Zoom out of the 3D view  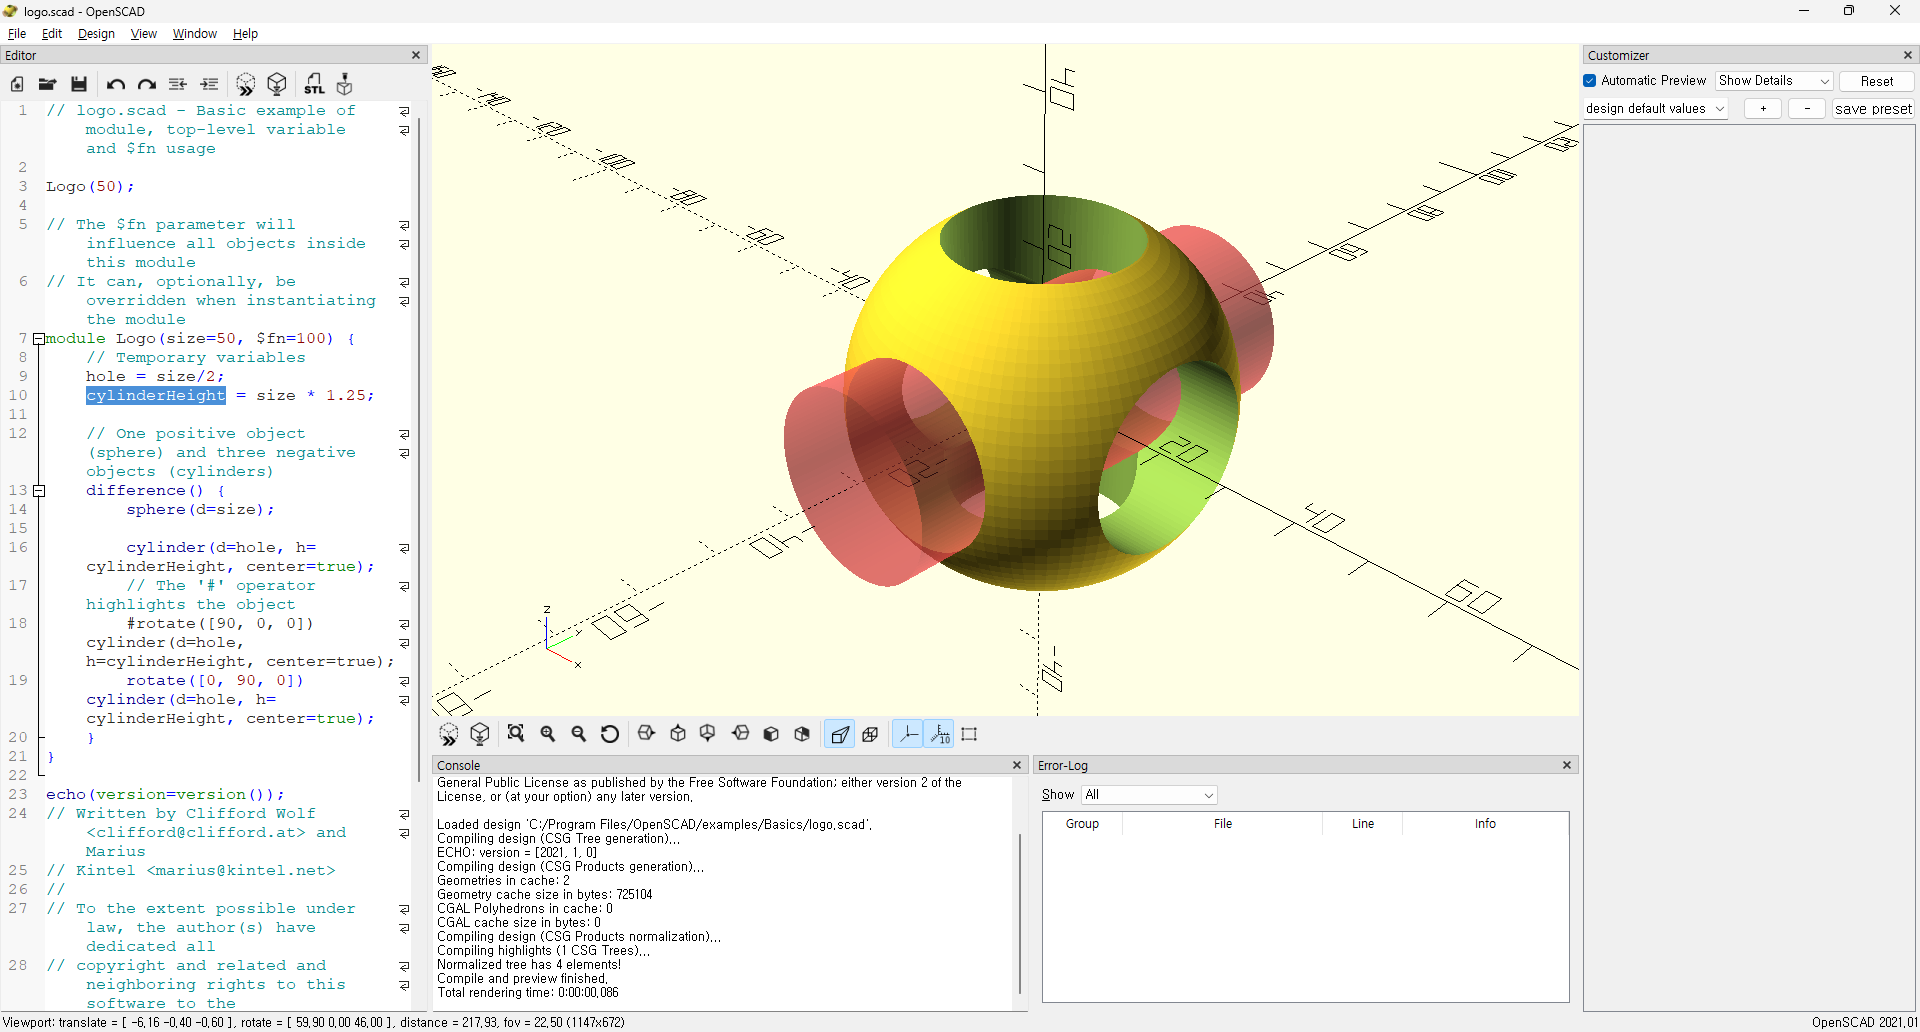click(x=578, y=734)
